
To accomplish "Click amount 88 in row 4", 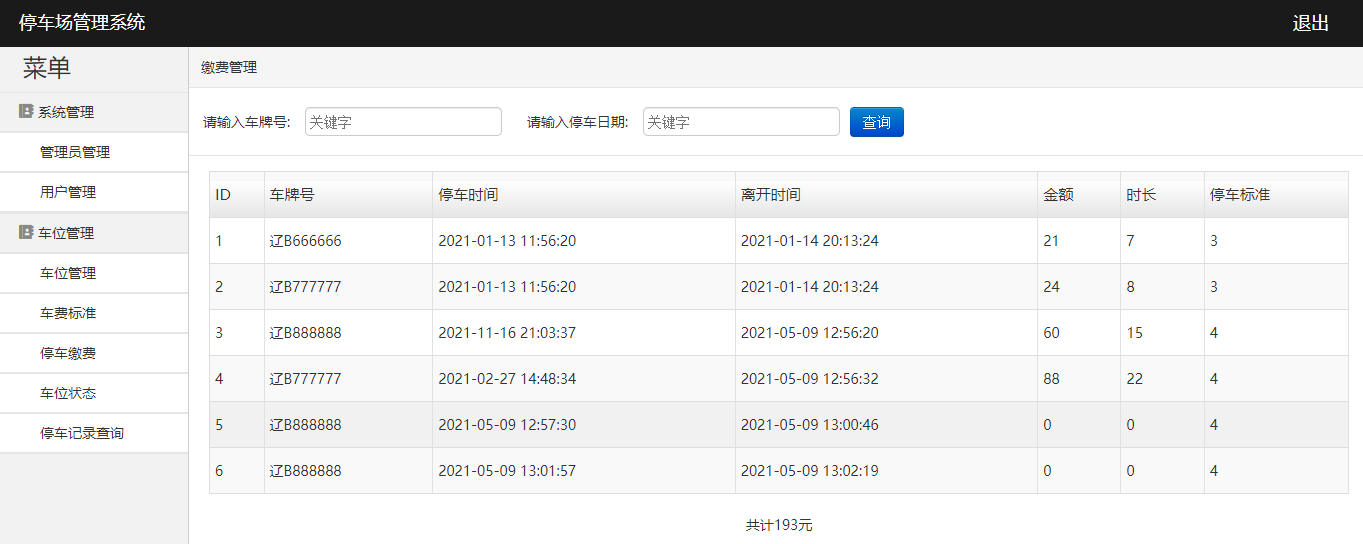I will coord(1051,379).
